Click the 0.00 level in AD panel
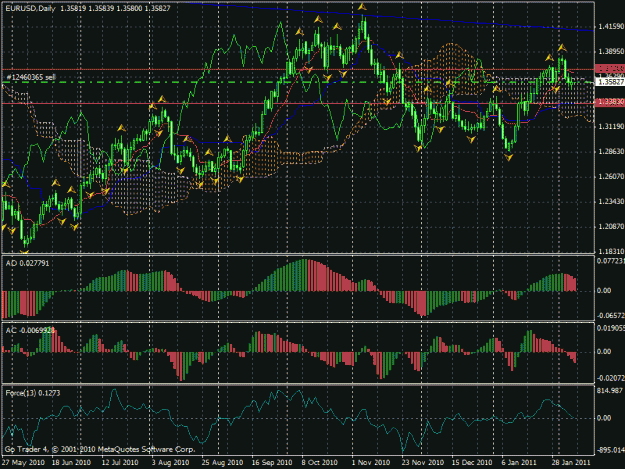The height and width of the screenshot is (469, 625). pyautogui.click(x=604, y=291)
